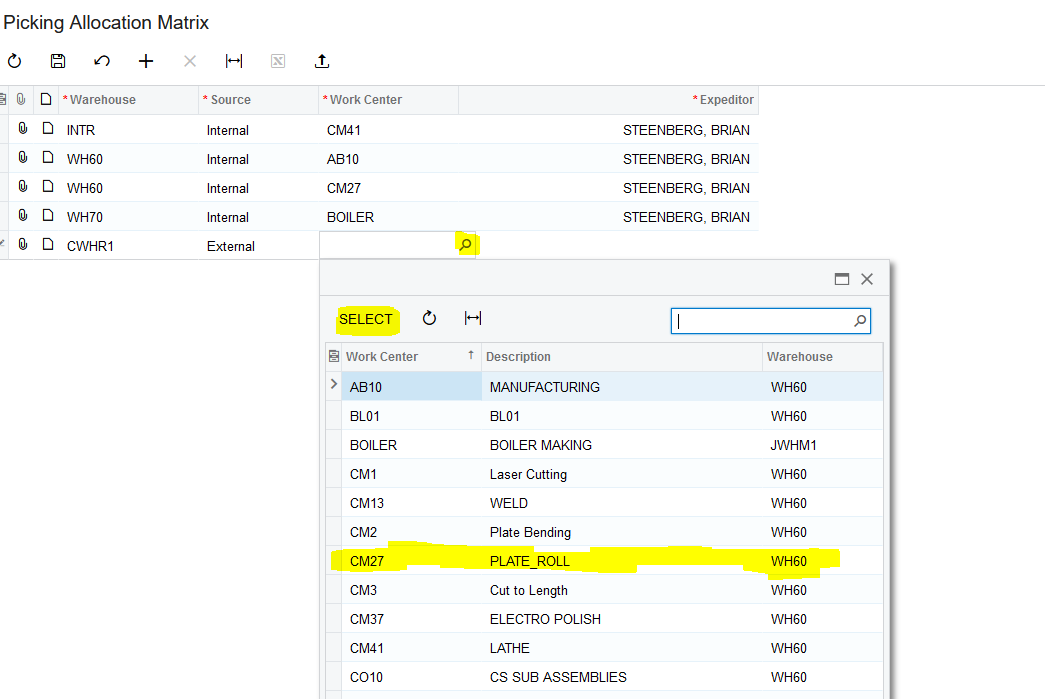Click the Fit to Screen columns icon

click(234, 61)
